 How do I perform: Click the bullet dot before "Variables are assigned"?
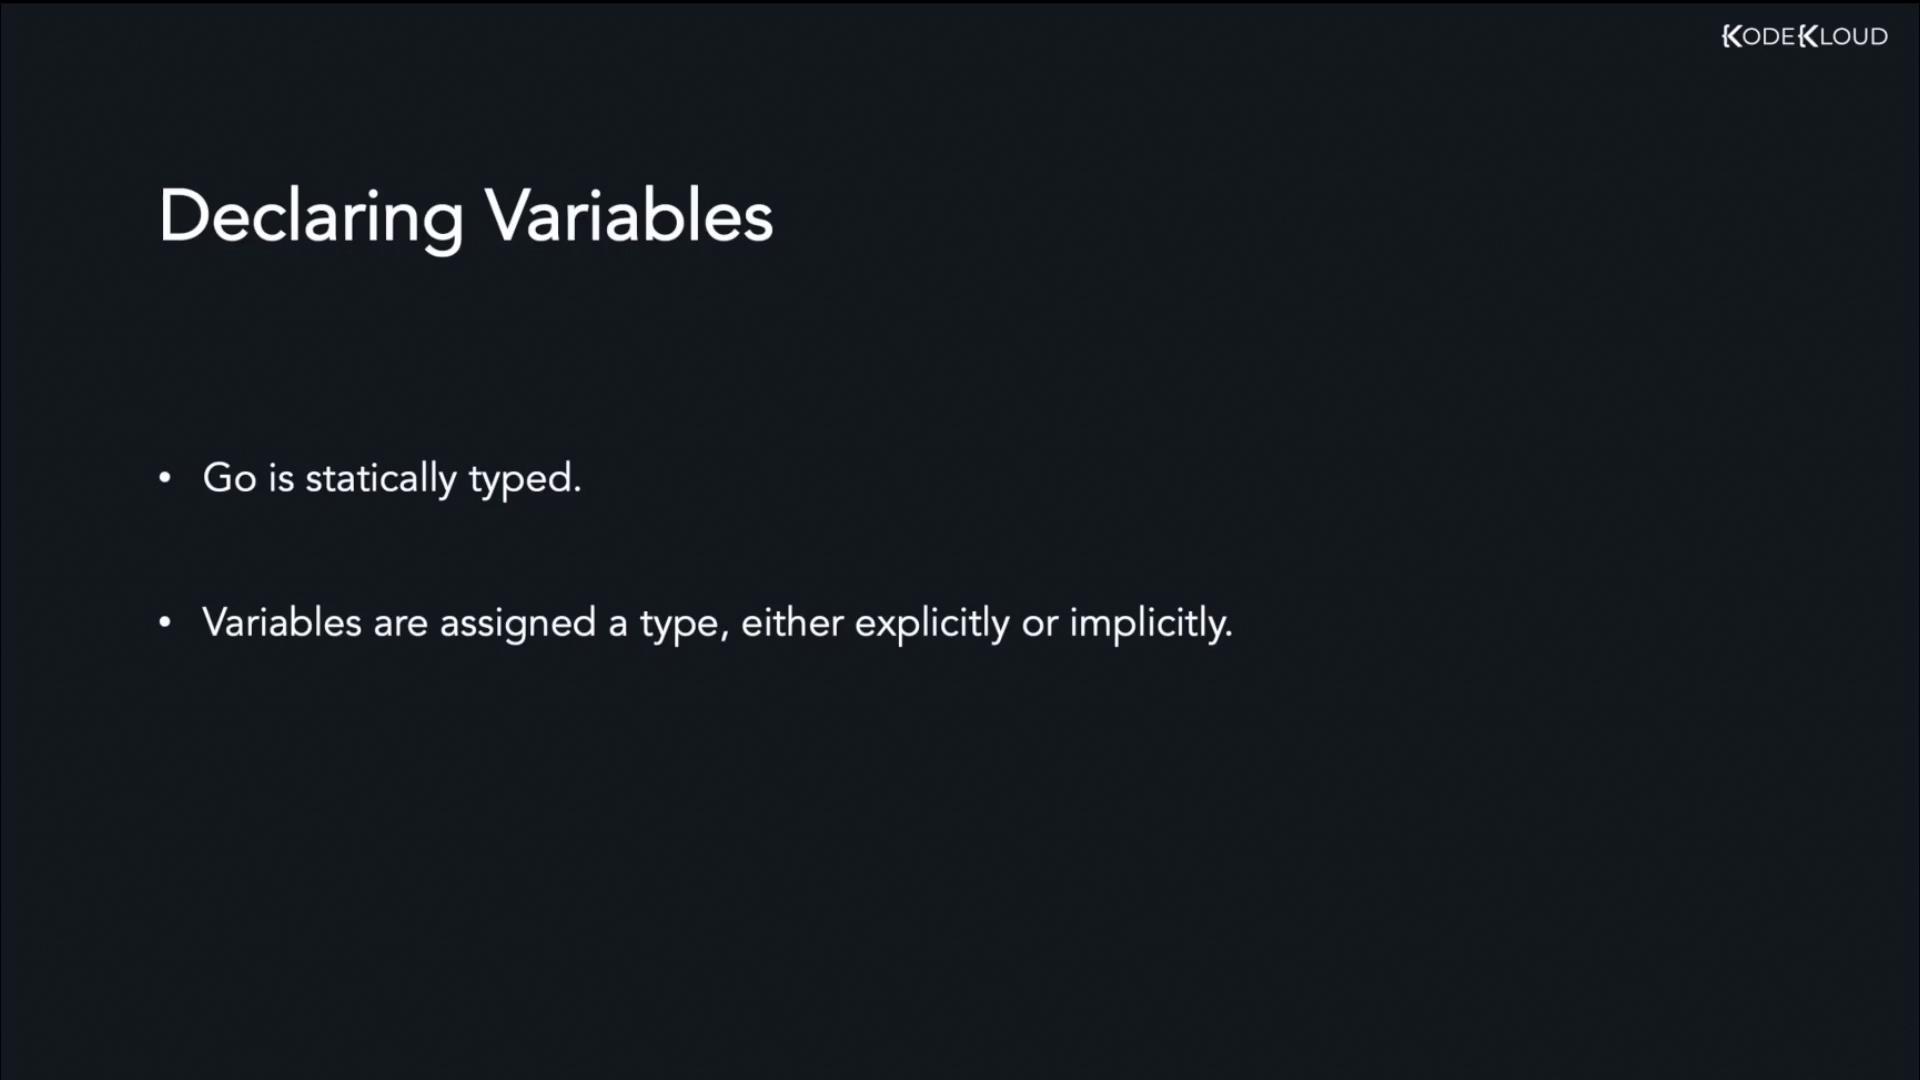pos(165,623)
